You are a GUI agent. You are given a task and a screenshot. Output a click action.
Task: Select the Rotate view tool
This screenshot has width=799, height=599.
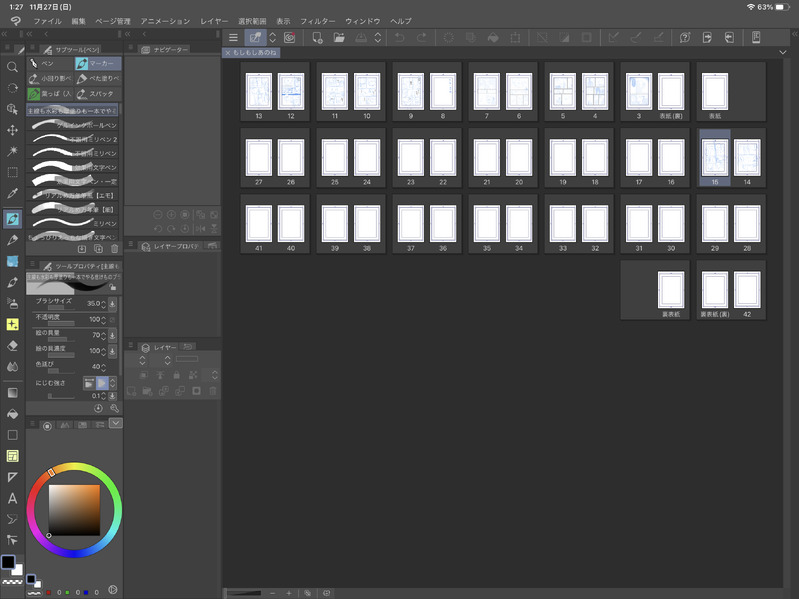tap(12, 88)
